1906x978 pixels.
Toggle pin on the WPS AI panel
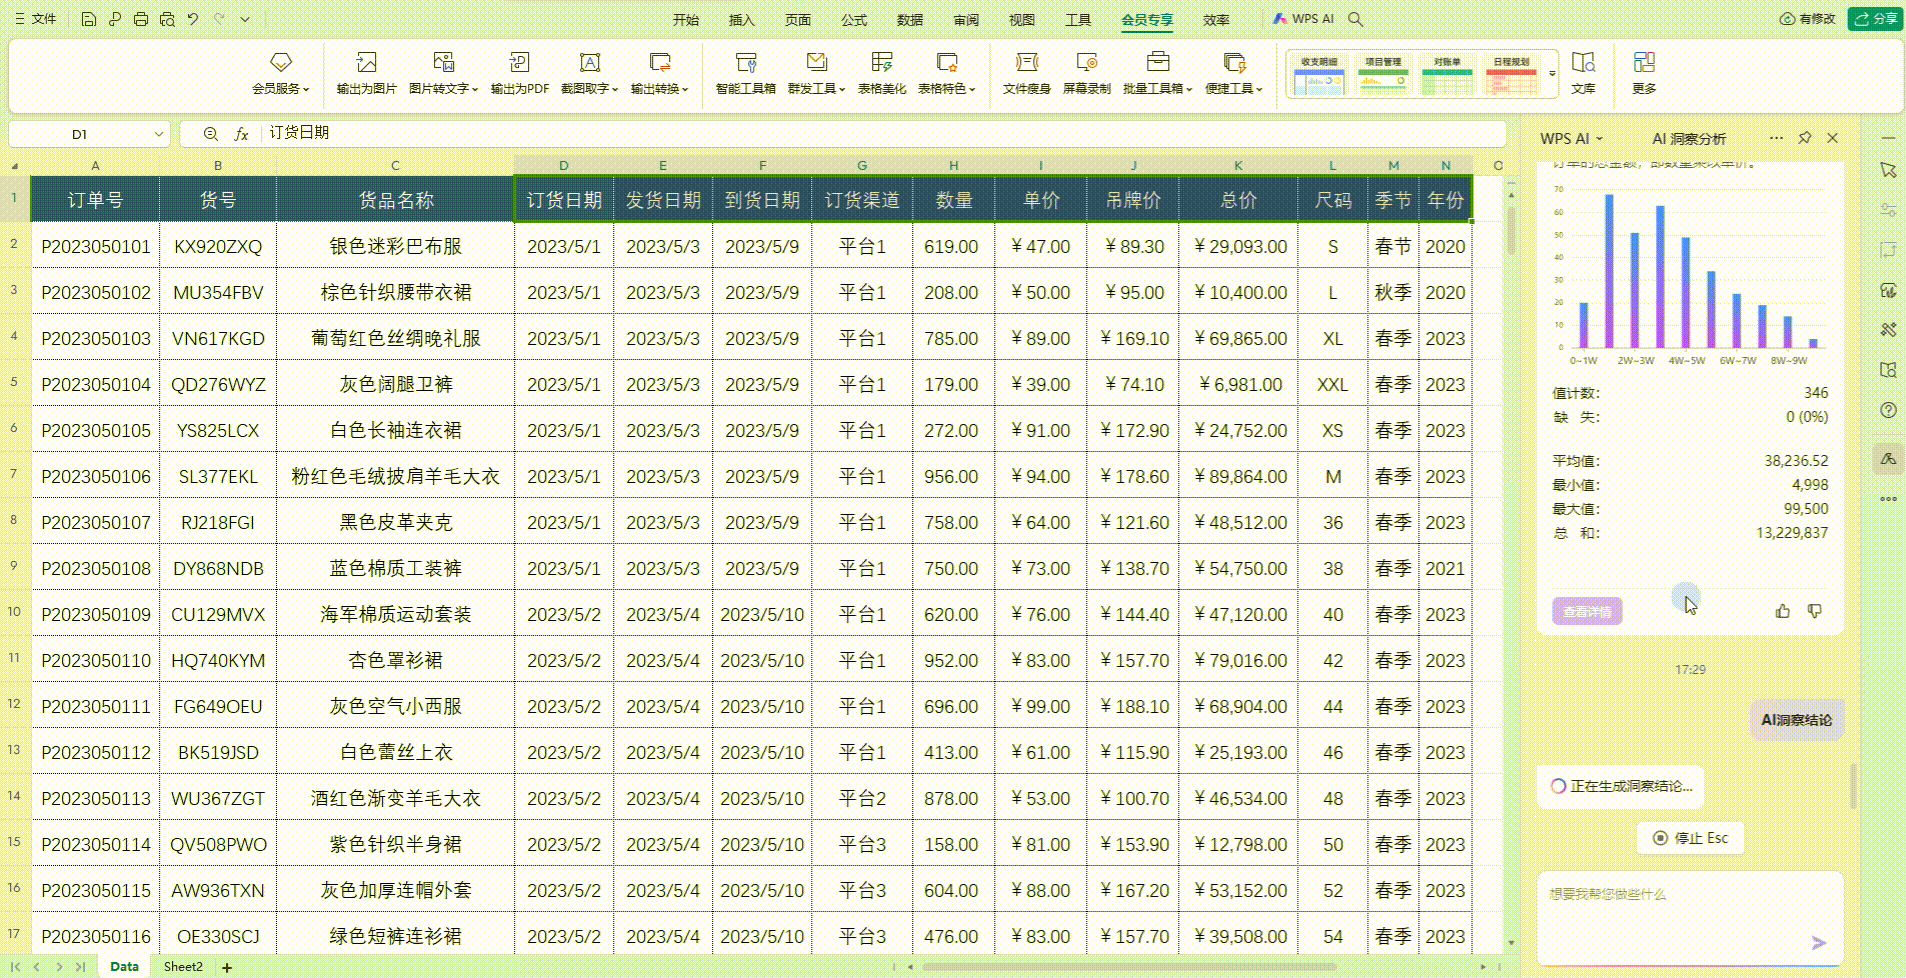tap(1804, 138)
